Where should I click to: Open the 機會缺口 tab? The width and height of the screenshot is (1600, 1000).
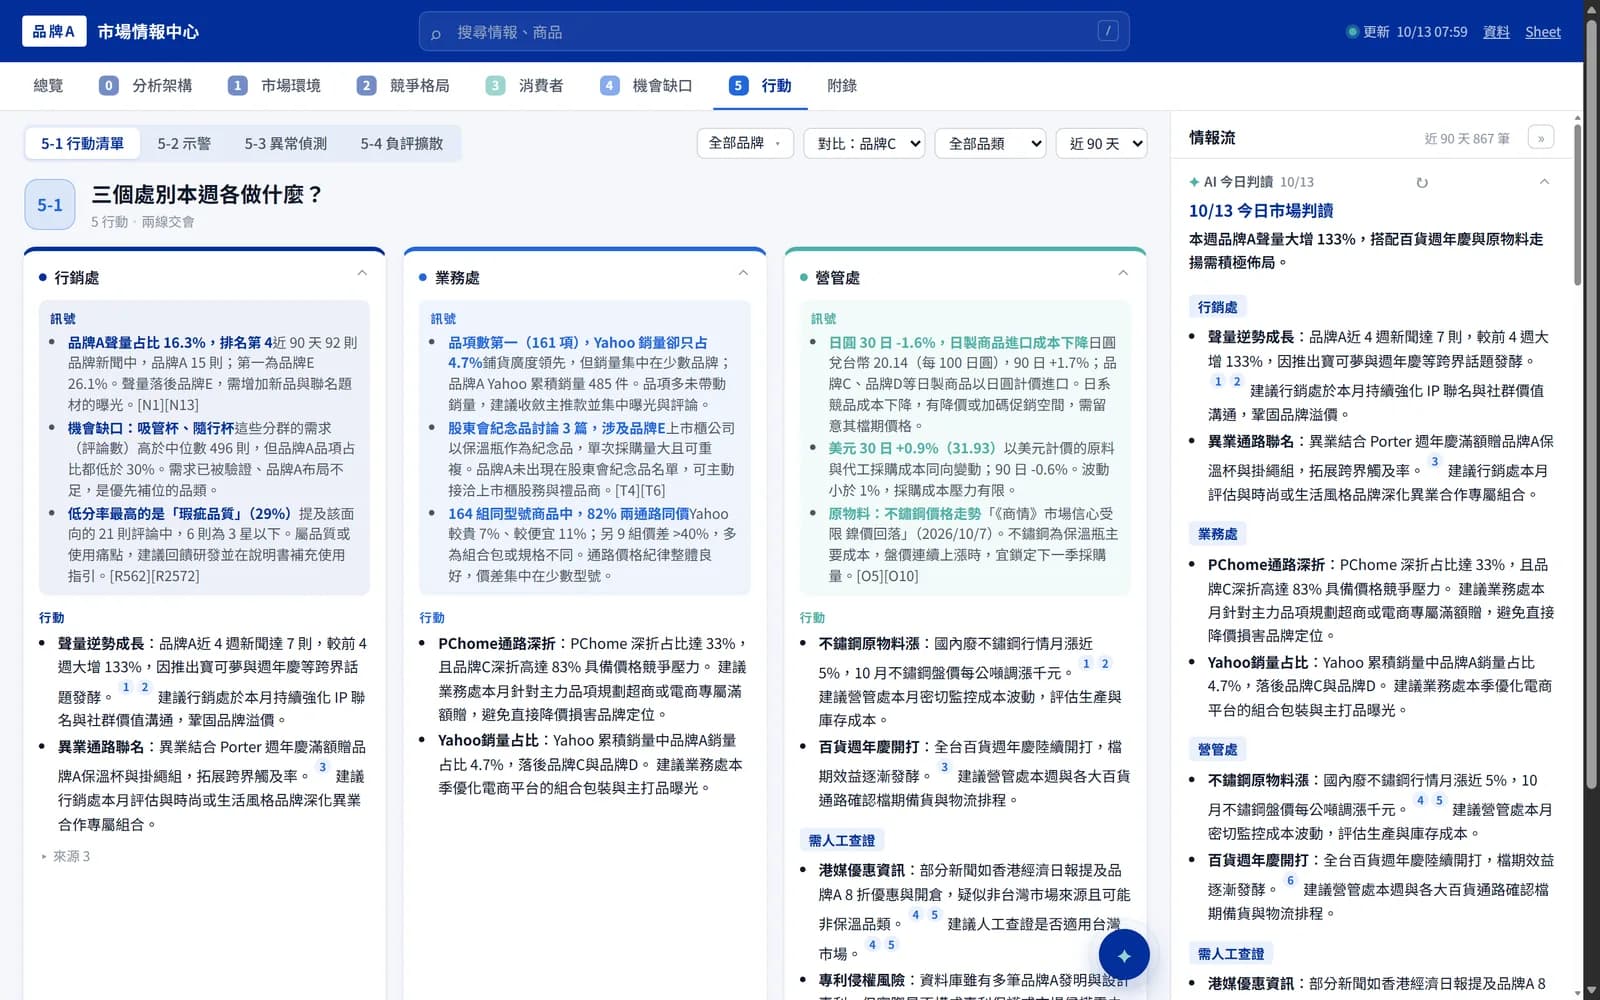[646, 86]
